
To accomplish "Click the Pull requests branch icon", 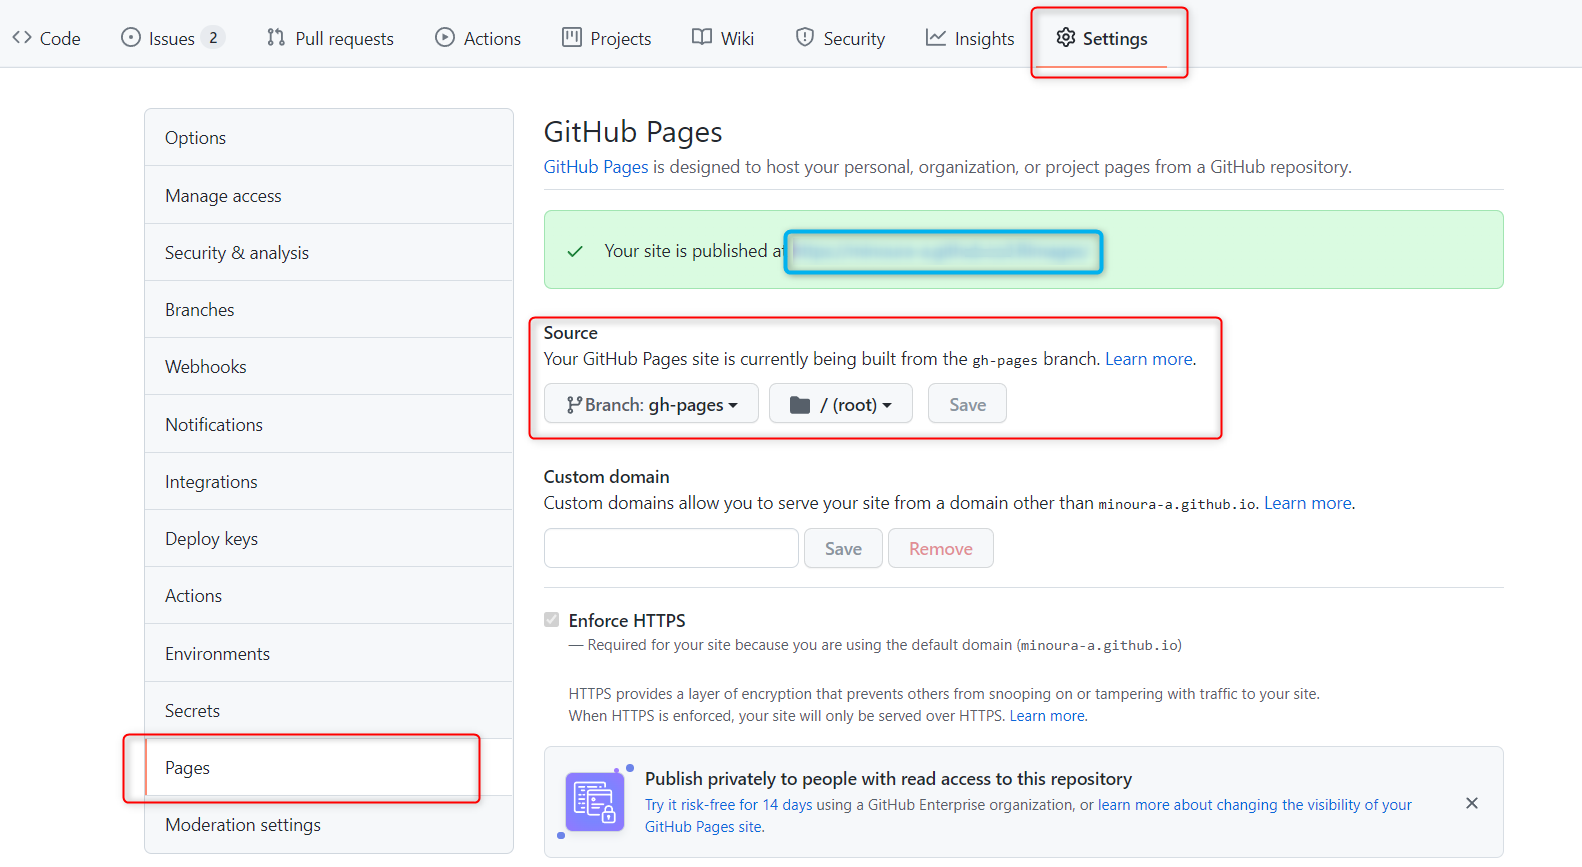I will coord(276,37).
